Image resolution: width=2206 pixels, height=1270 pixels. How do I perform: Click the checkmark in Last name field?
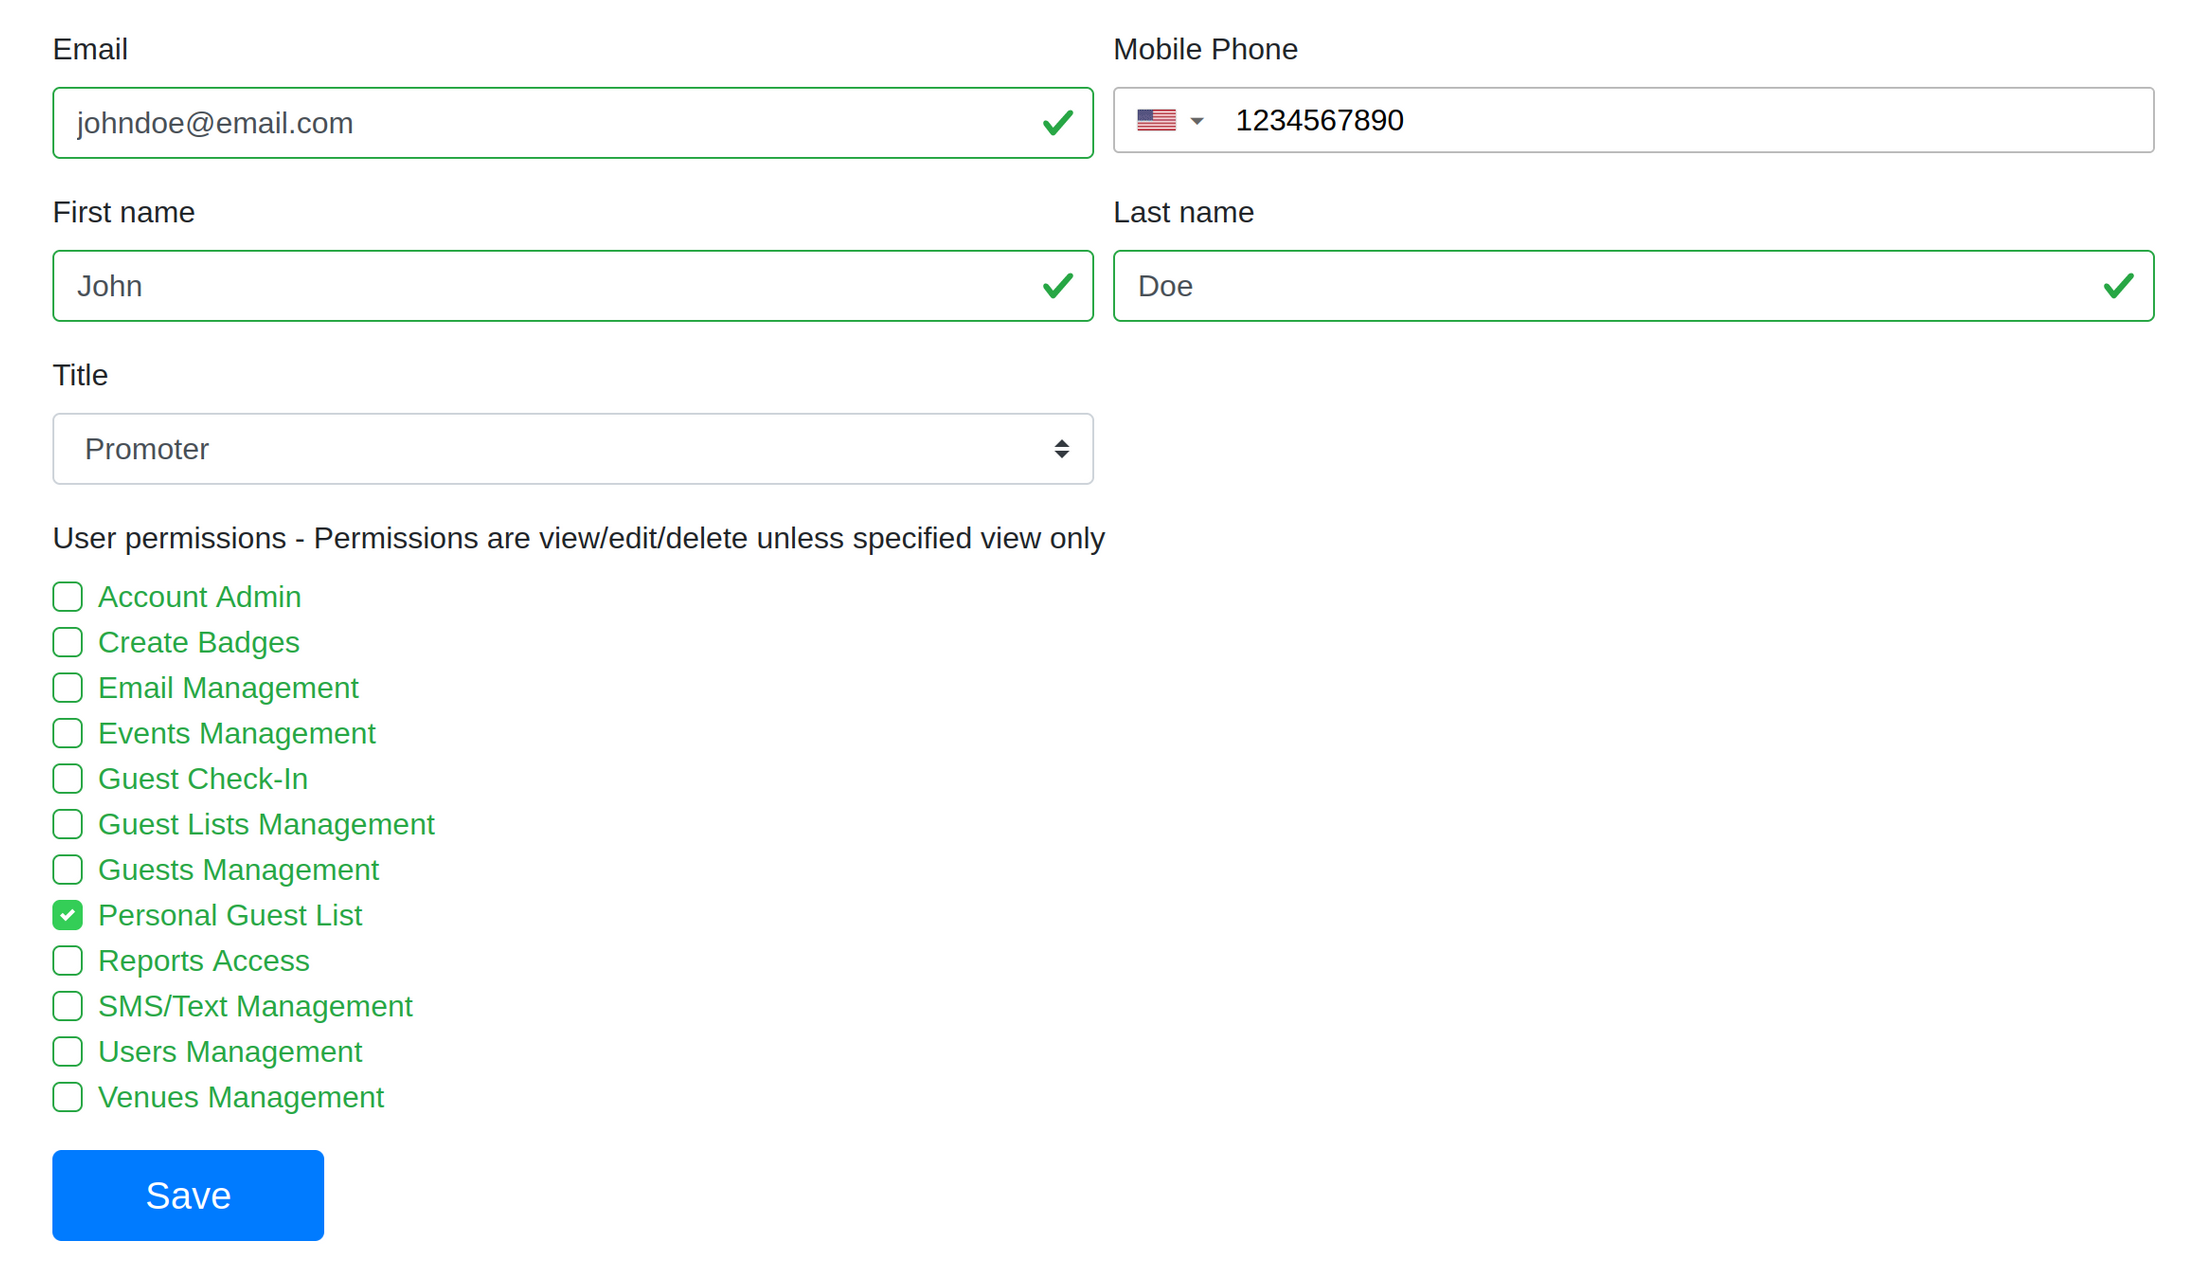pos(2117,286)
